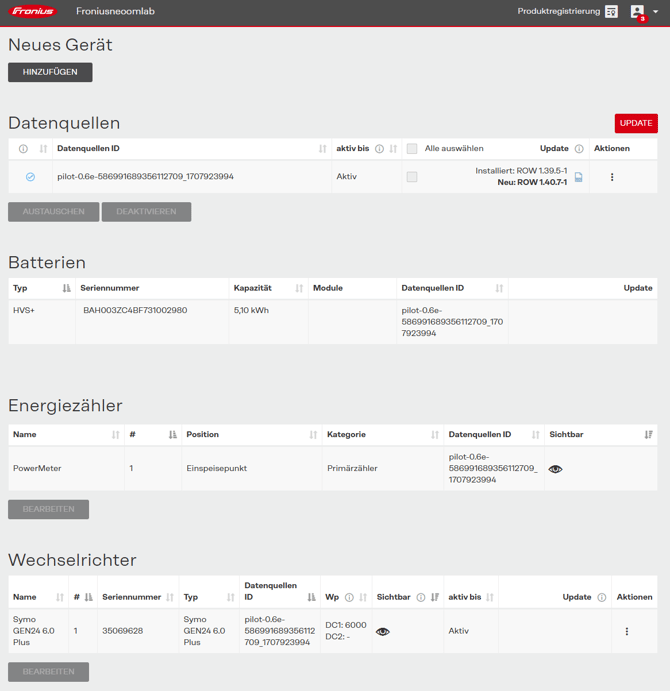This screenshot has width=670, height=691.
Task: Open Aktionen three-dot menu for Datenquelle
Action: click(x=612, y=177)
